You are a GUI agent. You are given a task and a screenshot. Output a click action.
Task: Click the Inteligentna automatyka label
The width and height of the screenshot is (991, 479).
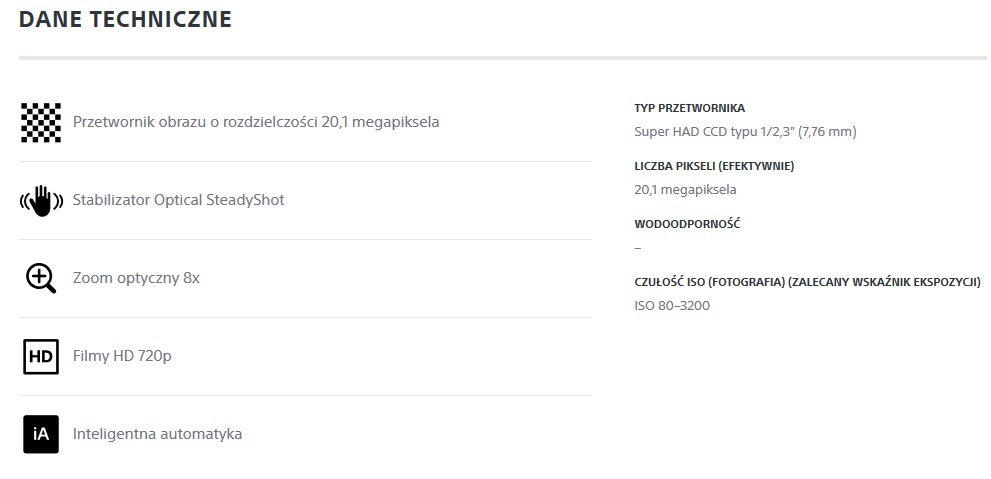coord(158,434)
